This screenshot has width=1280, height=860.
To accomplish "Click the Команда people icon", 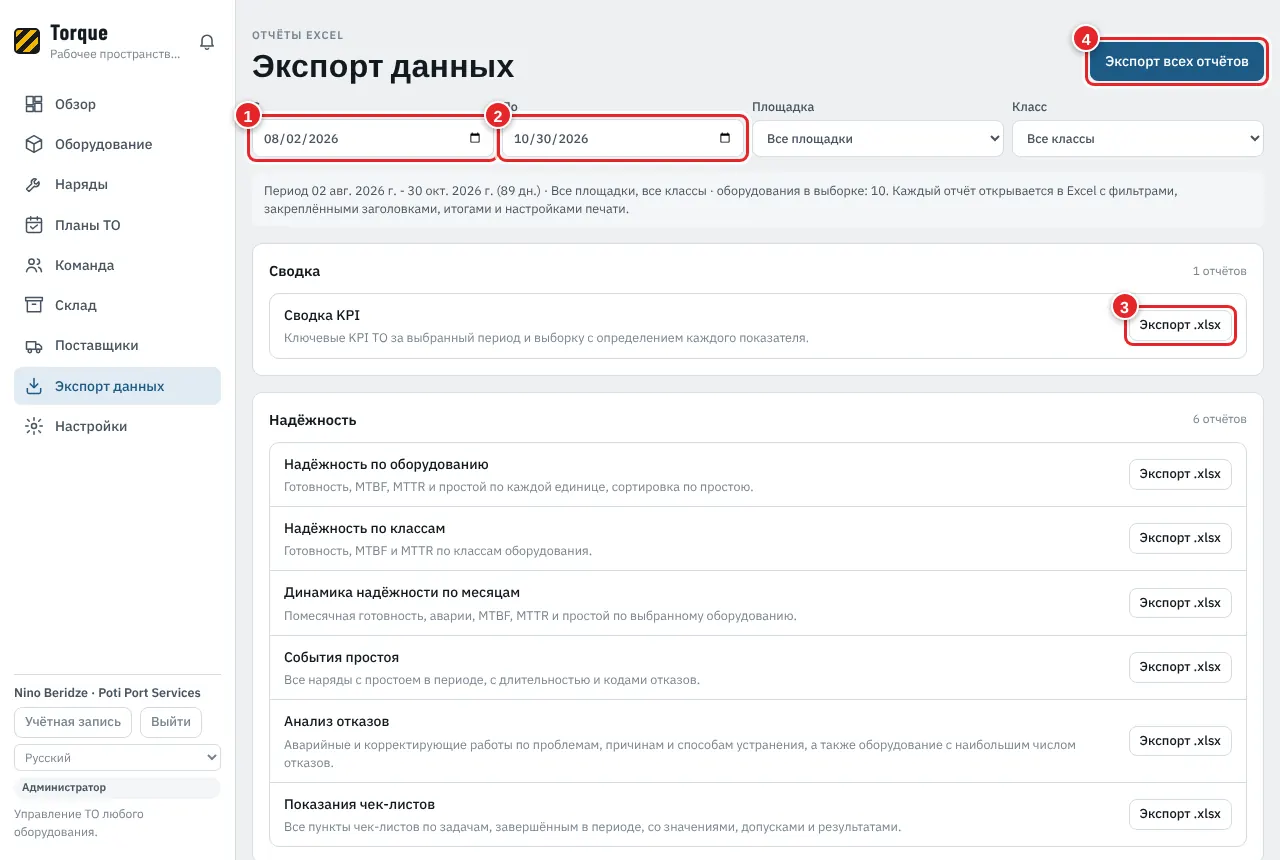I will (34, 265).
